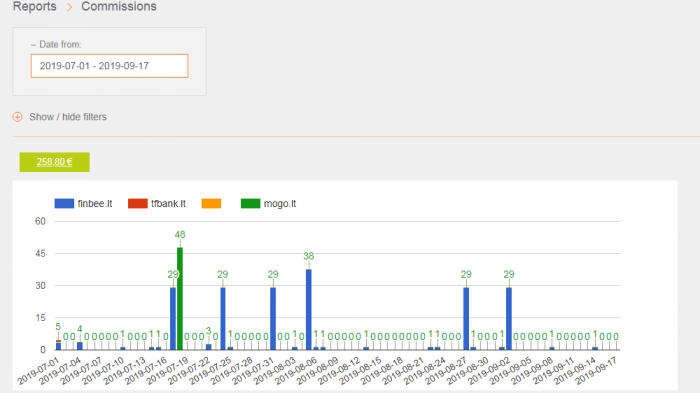The width and height of the screenshot is (700, 393).
Task: Click the 30 y-axis label
Action: click(x=40, y=285)
